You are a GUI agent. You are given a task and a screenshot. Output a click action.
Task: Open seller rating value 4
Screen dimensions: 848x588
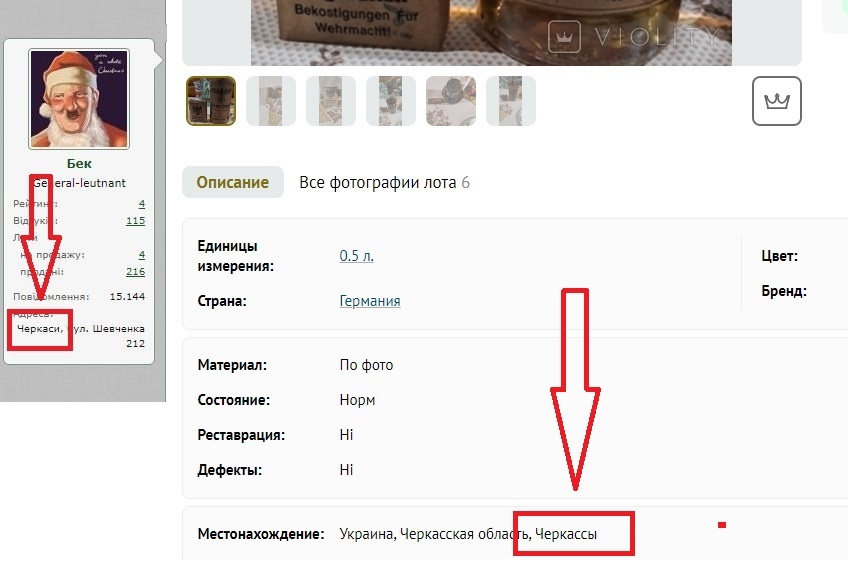pyautogui.click(x=142, y=204)
